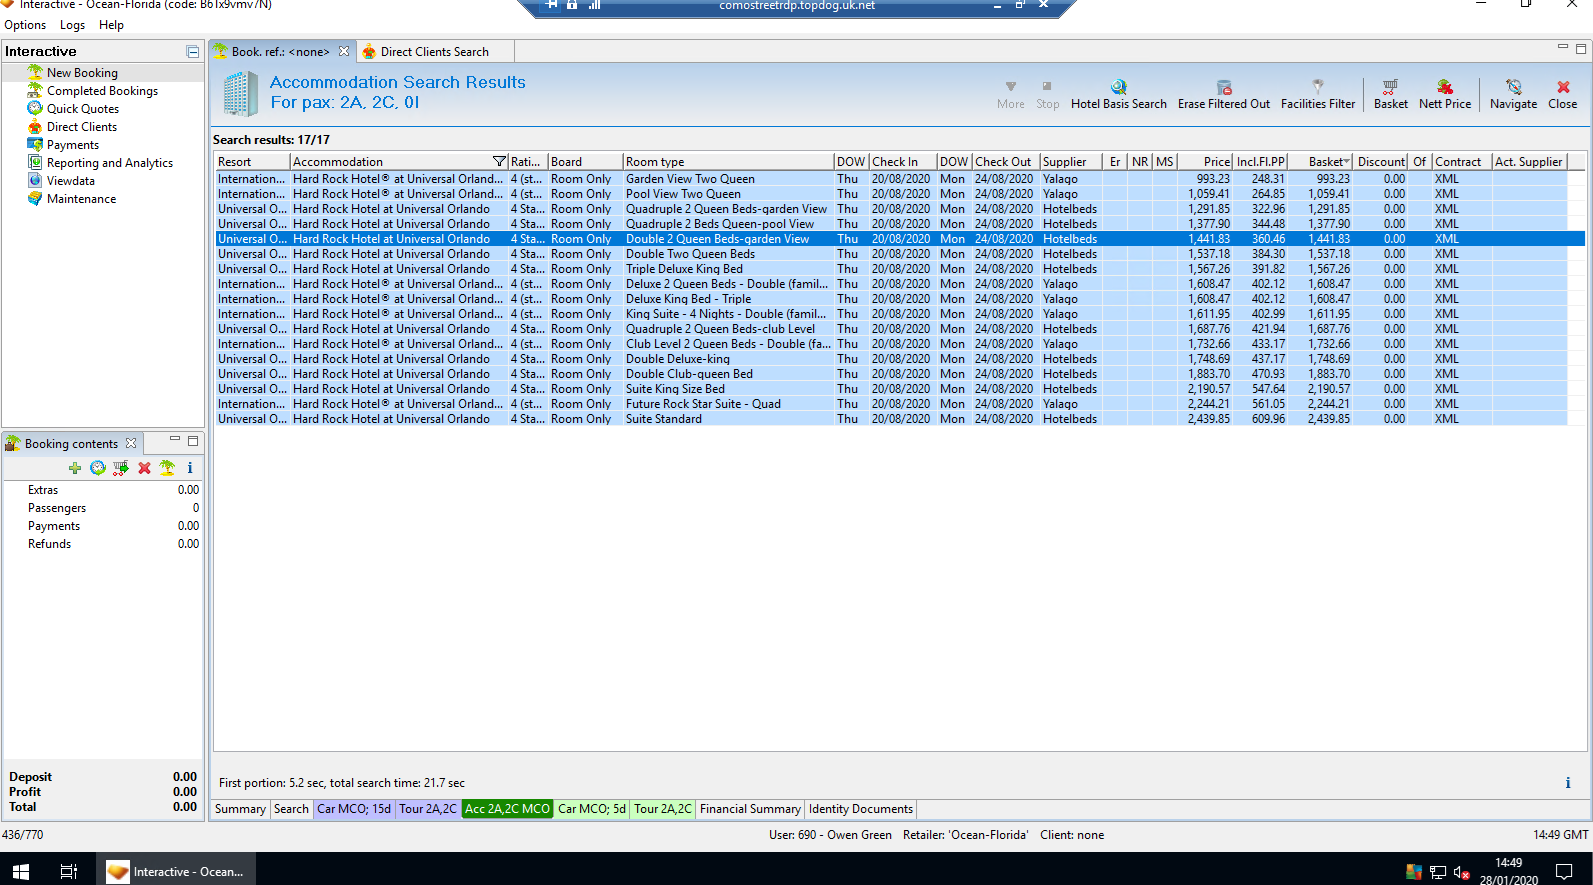Open the Help menu

point(111,25)
